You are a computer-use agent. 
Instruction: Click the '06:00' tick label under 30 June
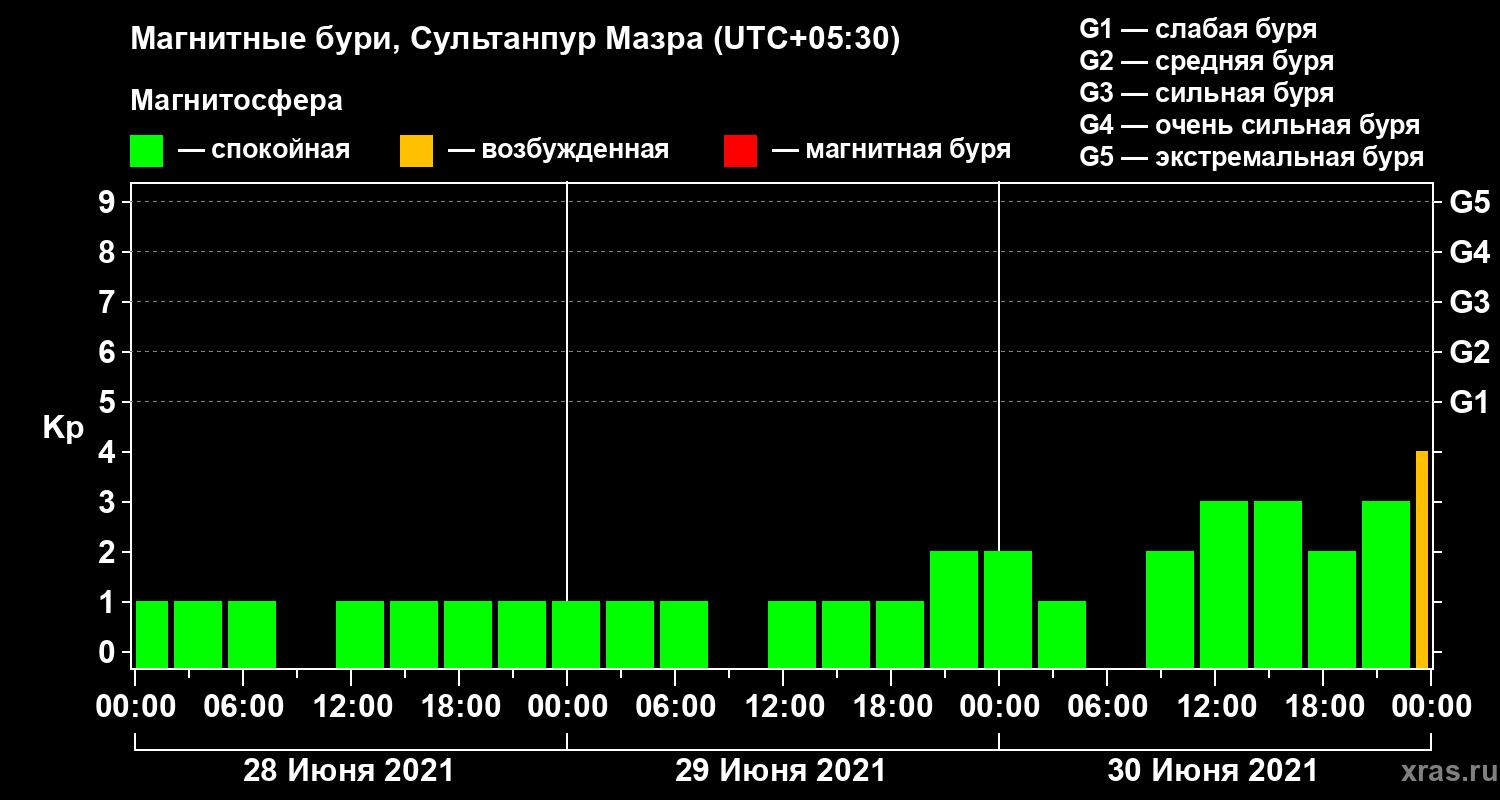pyautogui.click(x=1107, y=706)
